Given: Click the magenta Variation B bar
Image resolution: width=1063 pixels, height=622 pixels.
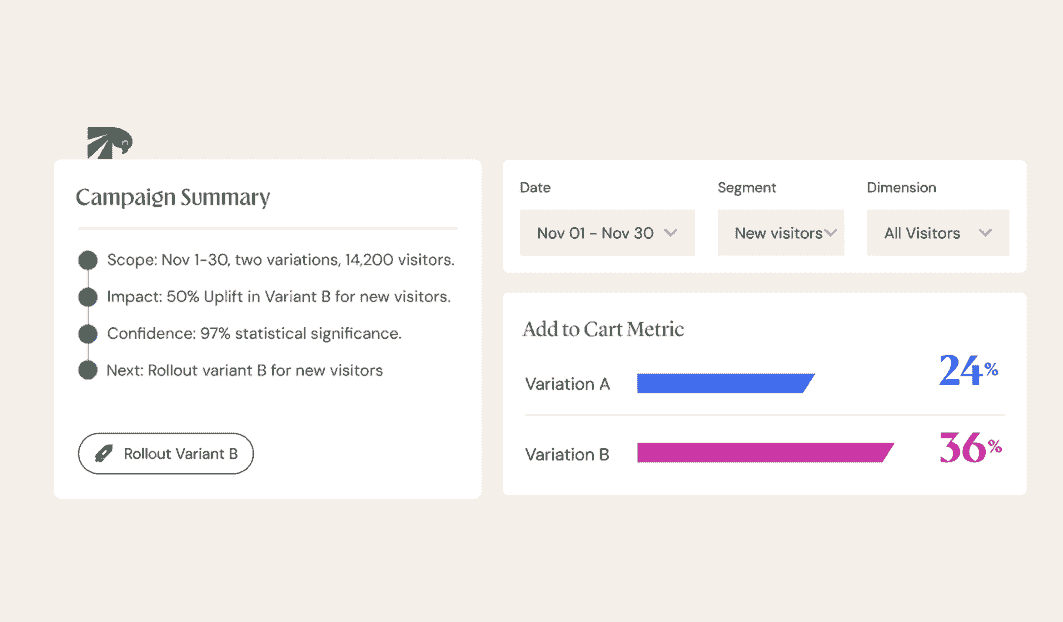Looking at the screenshot, I should pyautogui.click(x=765, y=452).
